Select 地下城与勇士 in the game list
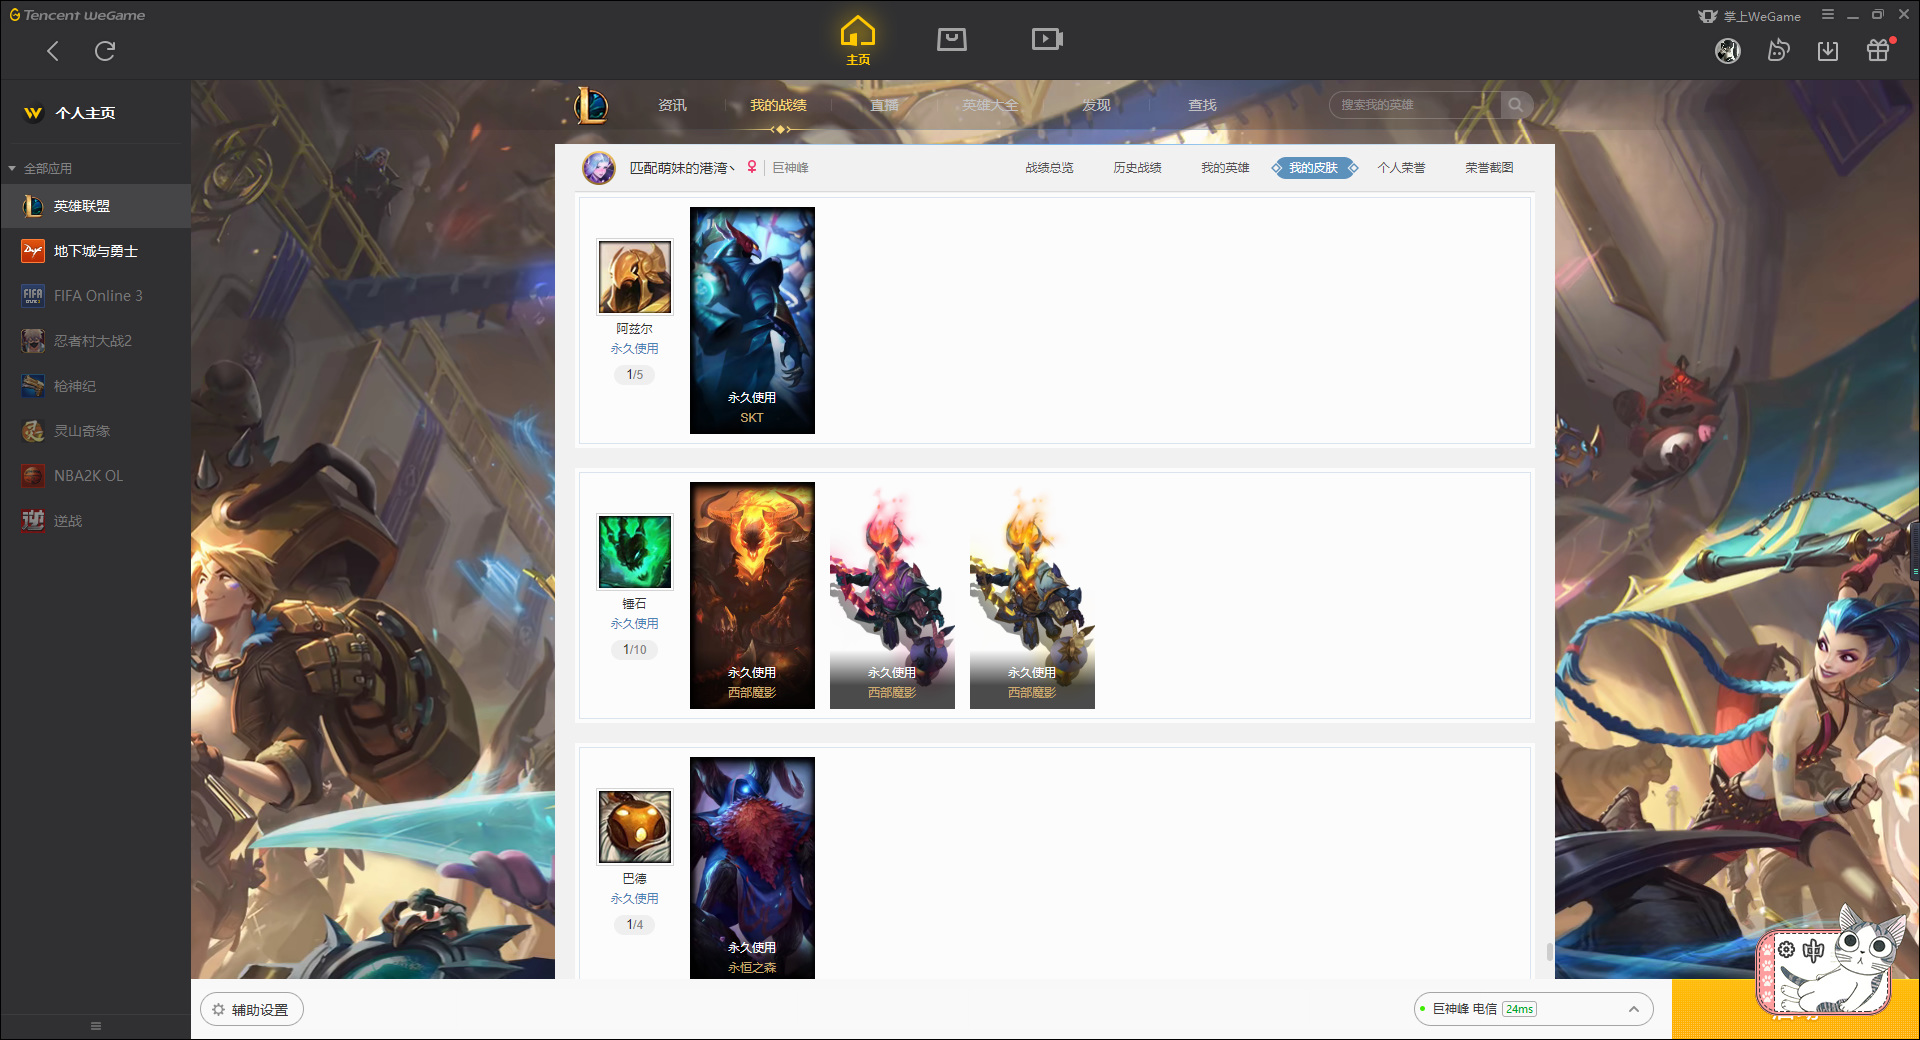Image resolution: width=1920 pixels, height=1040 pixels. 95,251
